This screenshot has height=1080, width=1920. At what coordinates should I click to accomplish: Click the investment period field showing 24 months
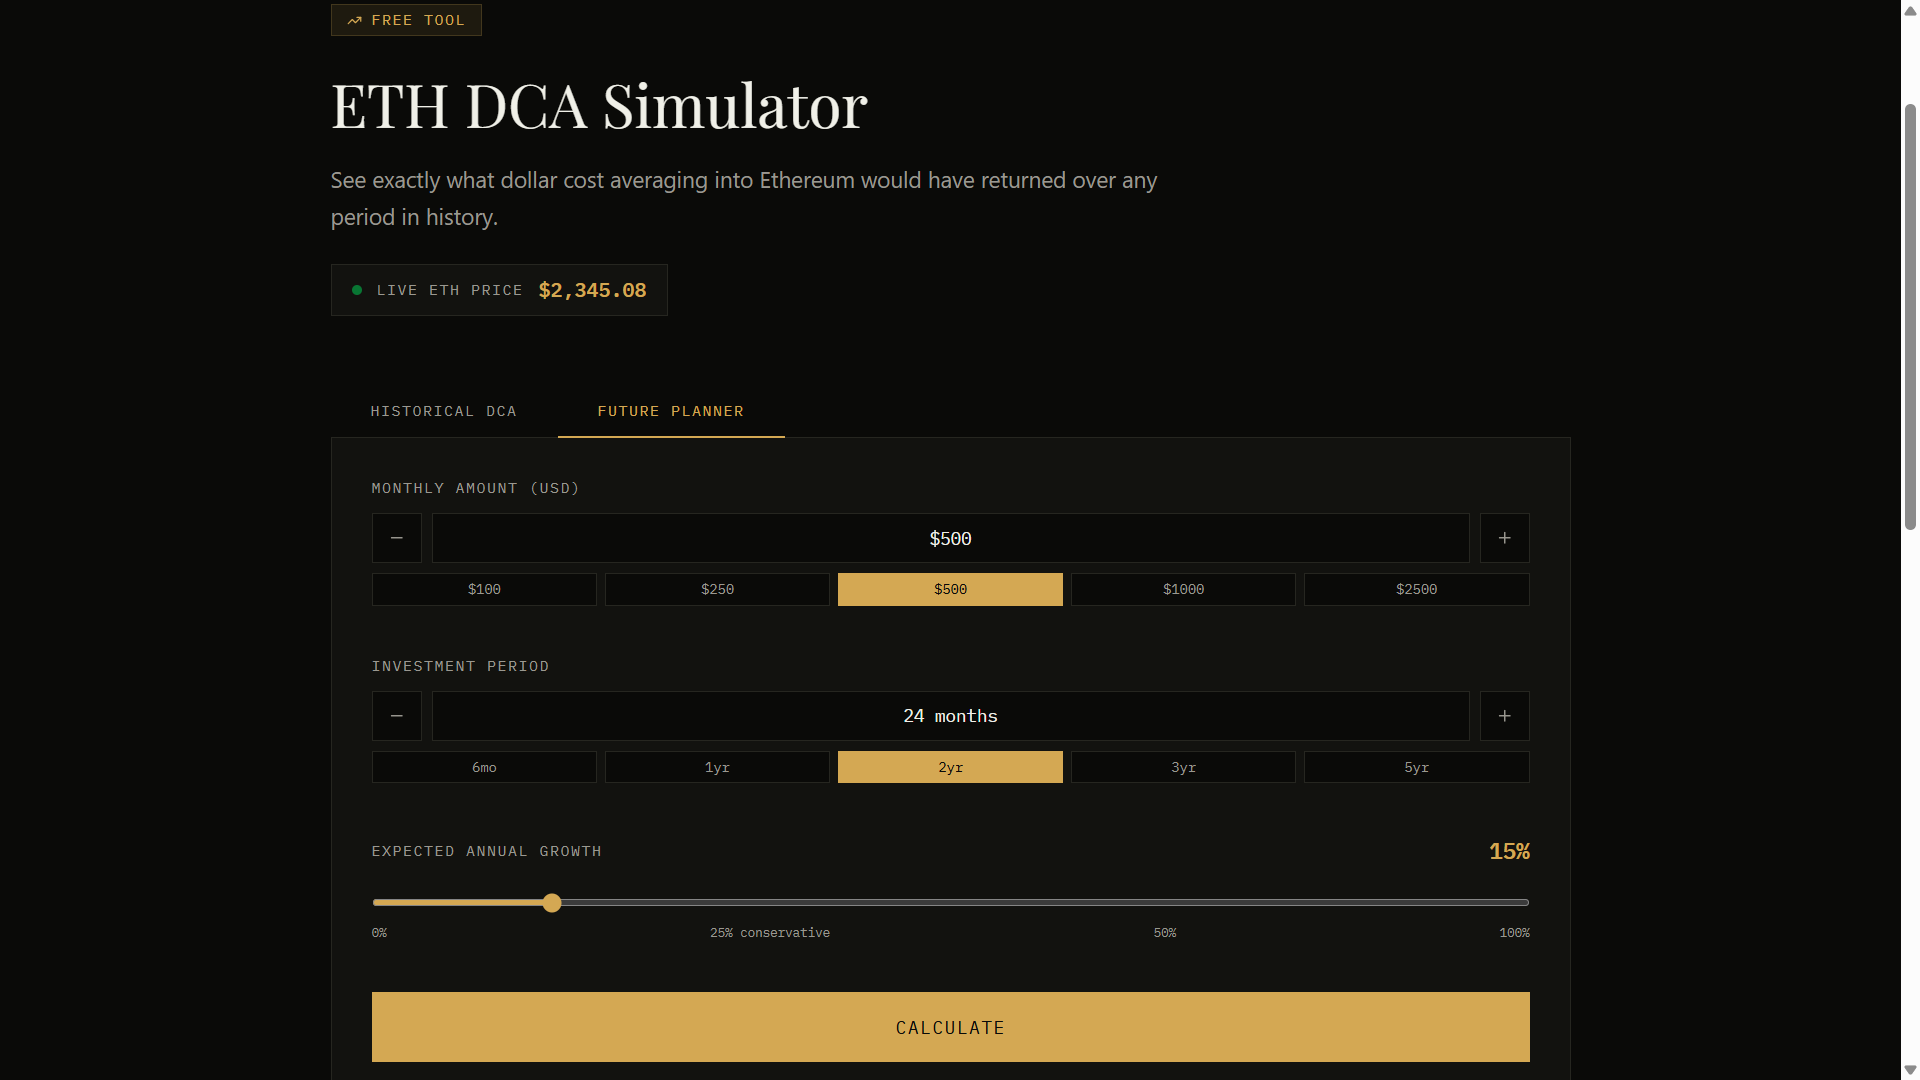950,716
